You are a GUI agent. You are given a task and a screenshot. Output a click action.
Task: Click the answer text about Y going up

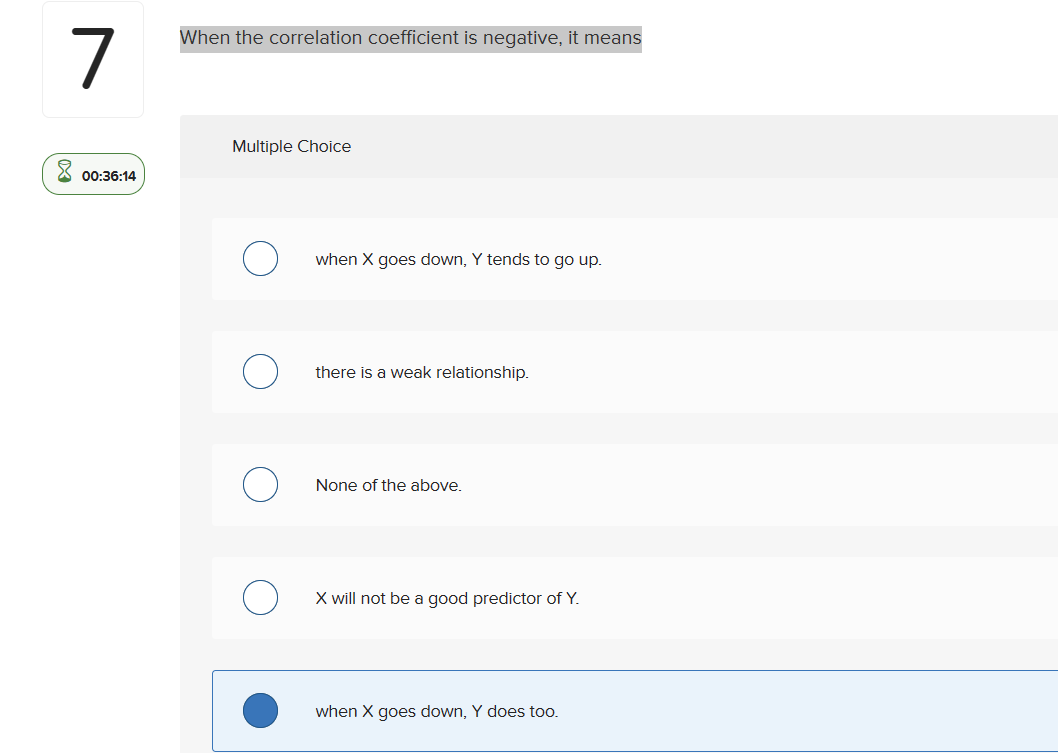458,259
